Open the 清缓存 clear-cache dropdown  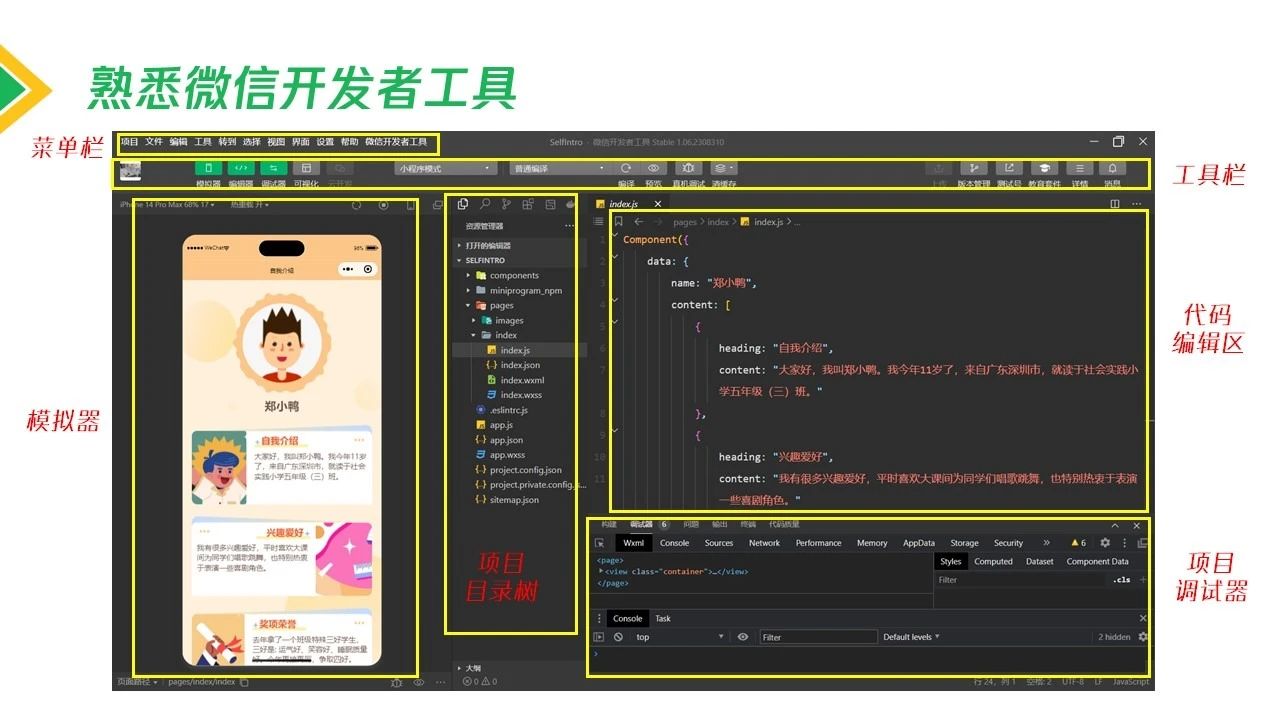(724, 168)
